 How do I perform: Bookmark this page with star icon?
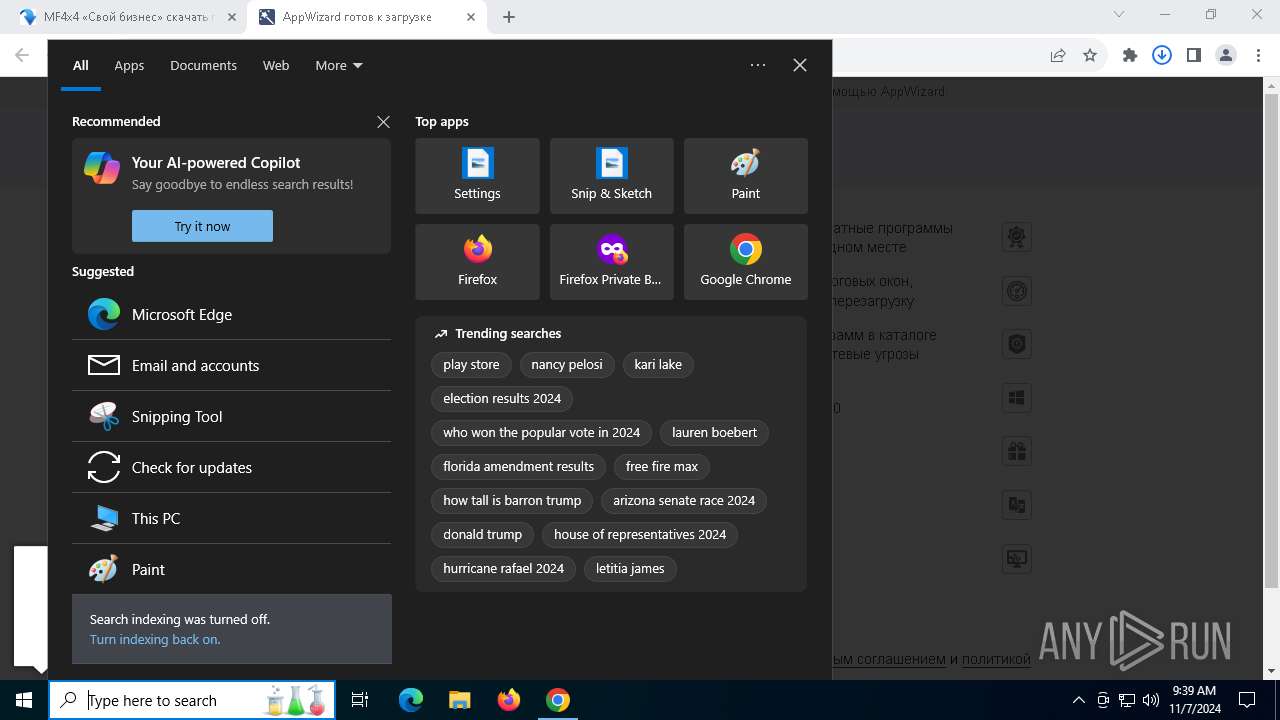pyautogui.click(x=1090, y=56)
